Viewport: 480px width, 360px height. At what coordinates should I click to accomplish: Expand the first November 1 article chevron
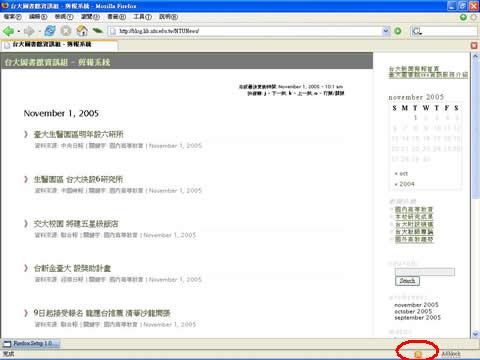pyautogui.click(x=26, y=134)
